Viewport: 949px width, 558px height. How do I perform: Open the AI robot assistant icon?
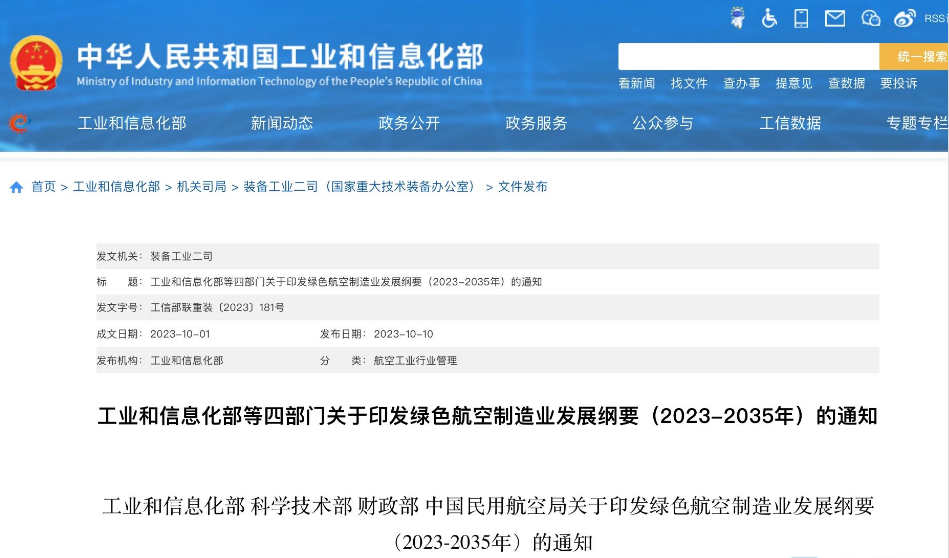(737, 18)
